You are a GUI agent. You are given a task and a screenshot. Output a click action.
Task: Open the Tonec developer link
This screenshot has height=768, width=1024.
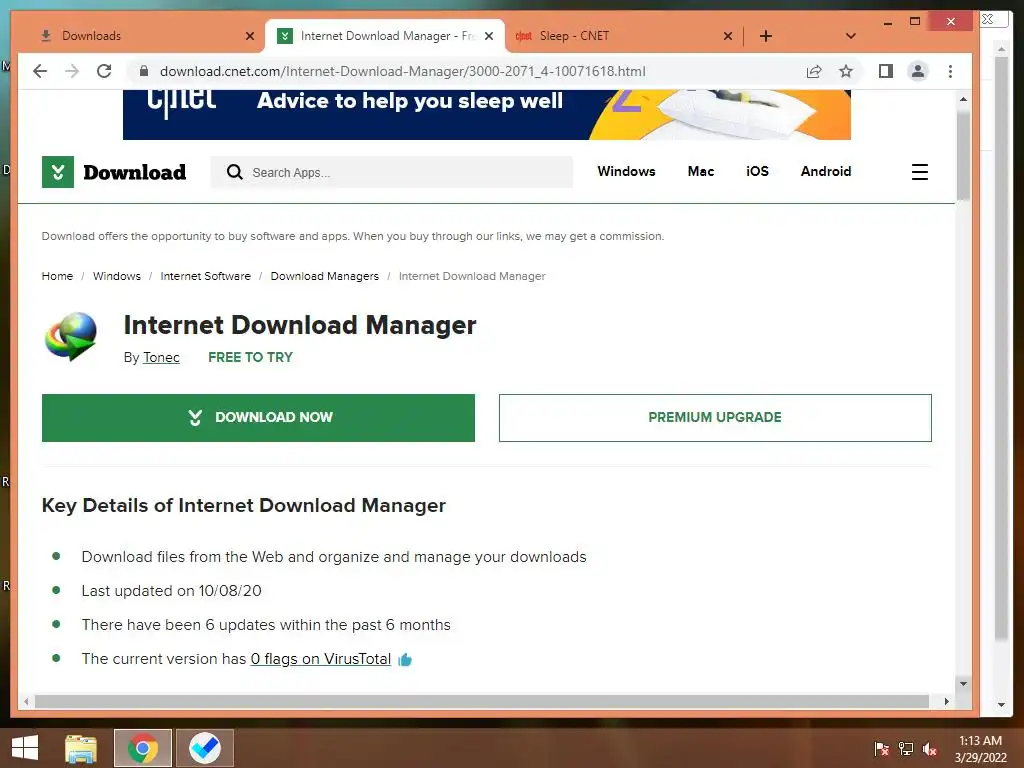[161, 357]
